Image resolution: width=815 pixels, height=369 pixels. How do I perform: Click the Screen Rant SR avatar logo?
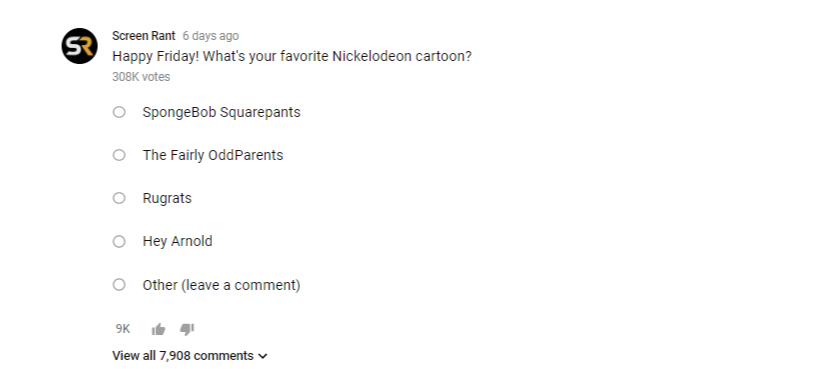coord(80,46)
